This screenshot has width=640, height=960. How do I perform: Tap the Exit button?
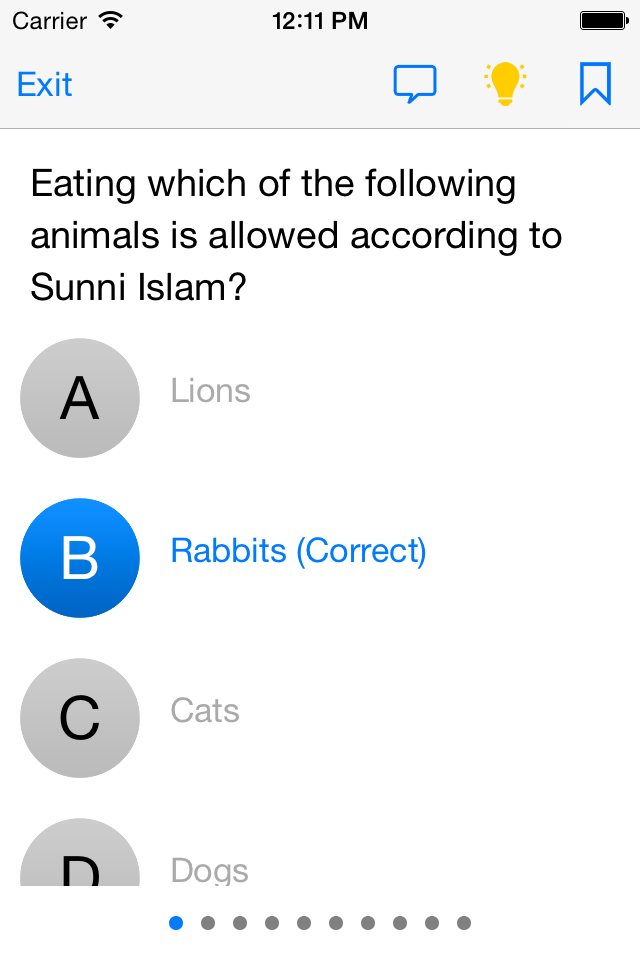45,85
